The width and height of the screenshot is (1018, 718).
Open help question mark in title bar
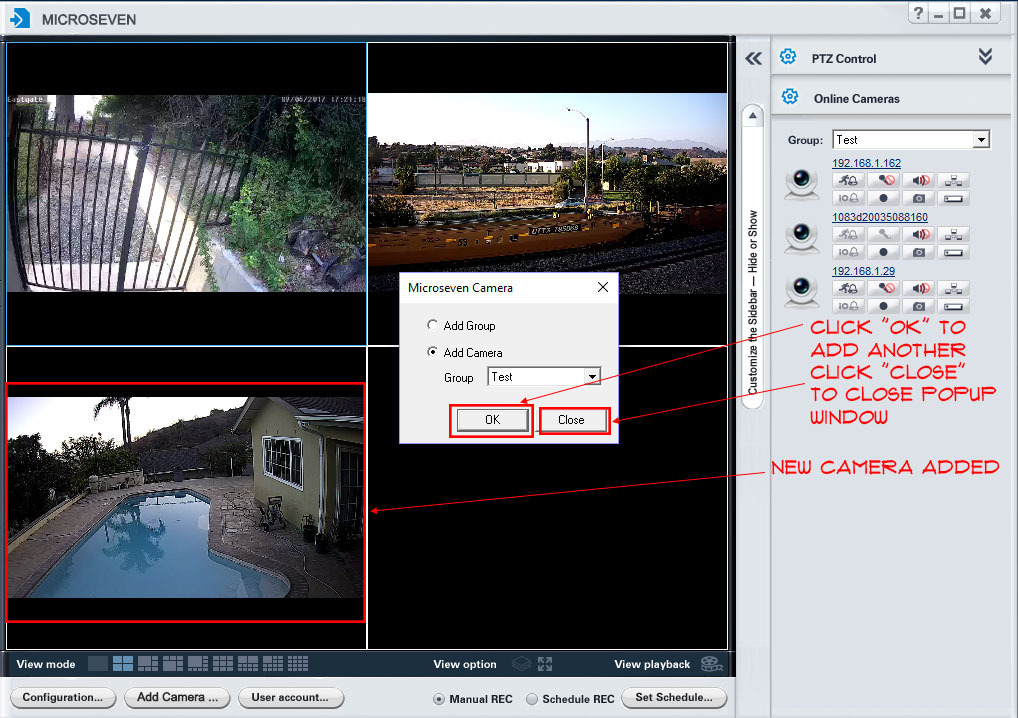pos(918,14)
